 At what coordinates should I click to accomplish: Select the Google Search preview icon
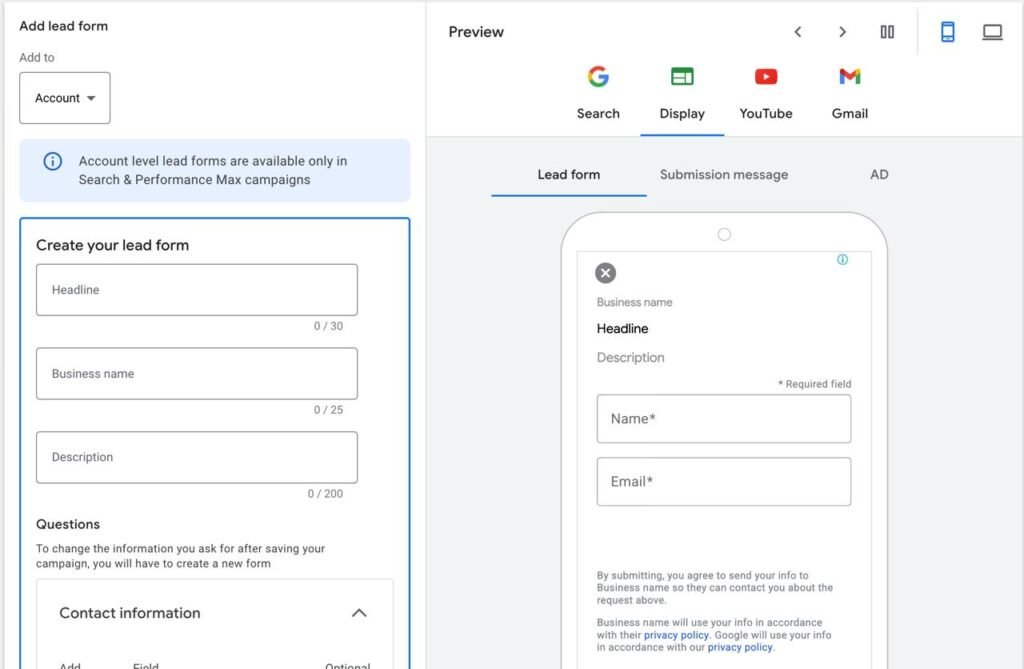pyautogui.click(x=598, y=78)
